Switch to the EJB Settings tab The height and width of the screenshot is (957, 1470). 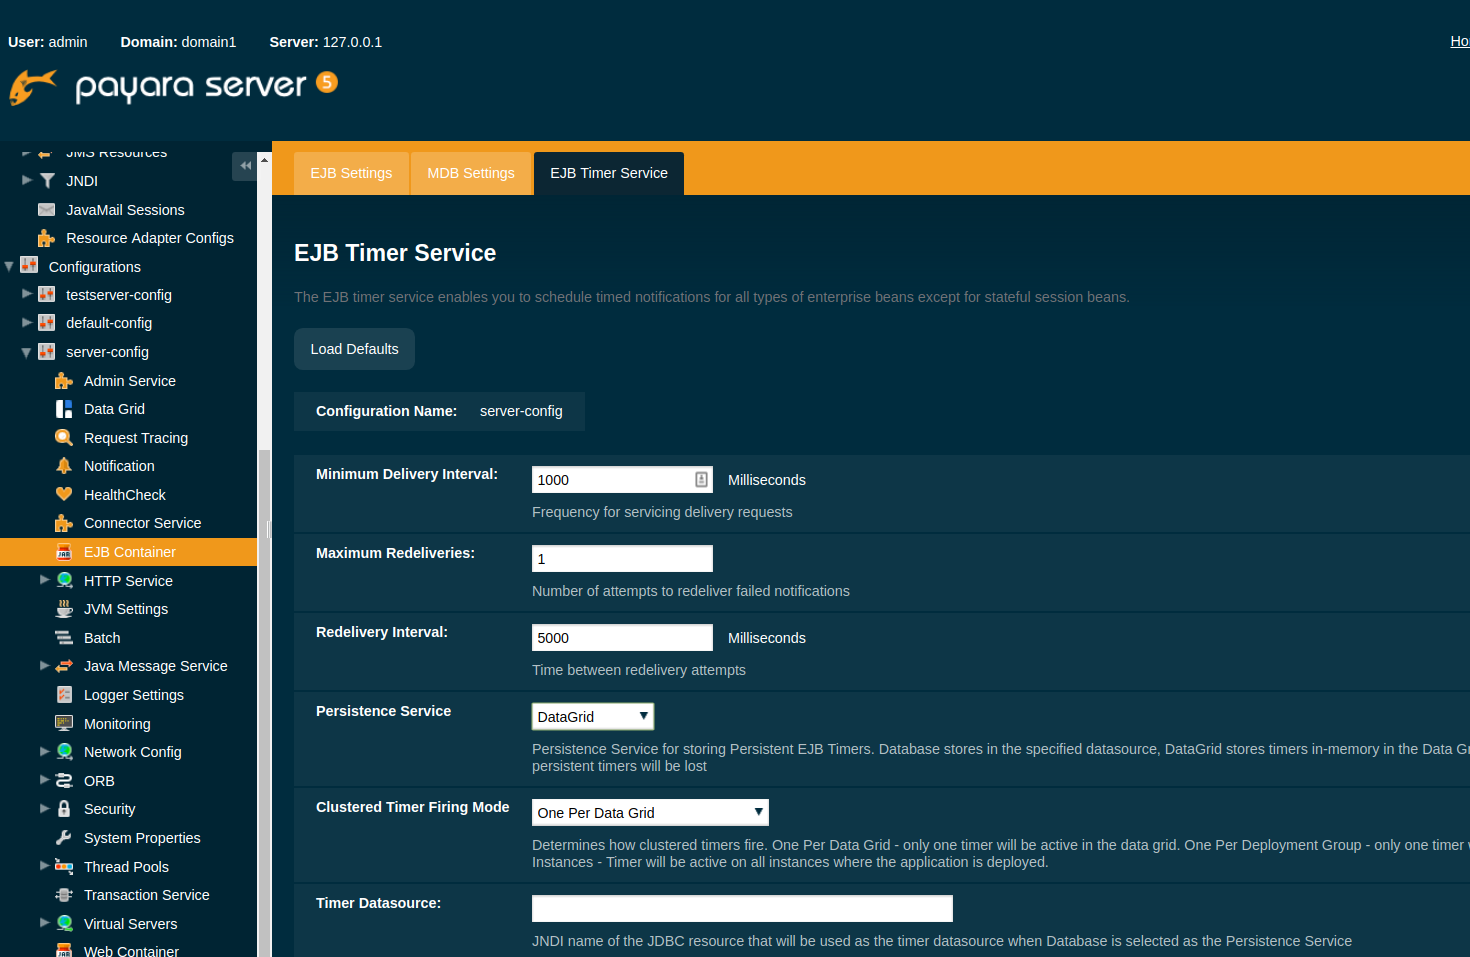pos(351,173)
